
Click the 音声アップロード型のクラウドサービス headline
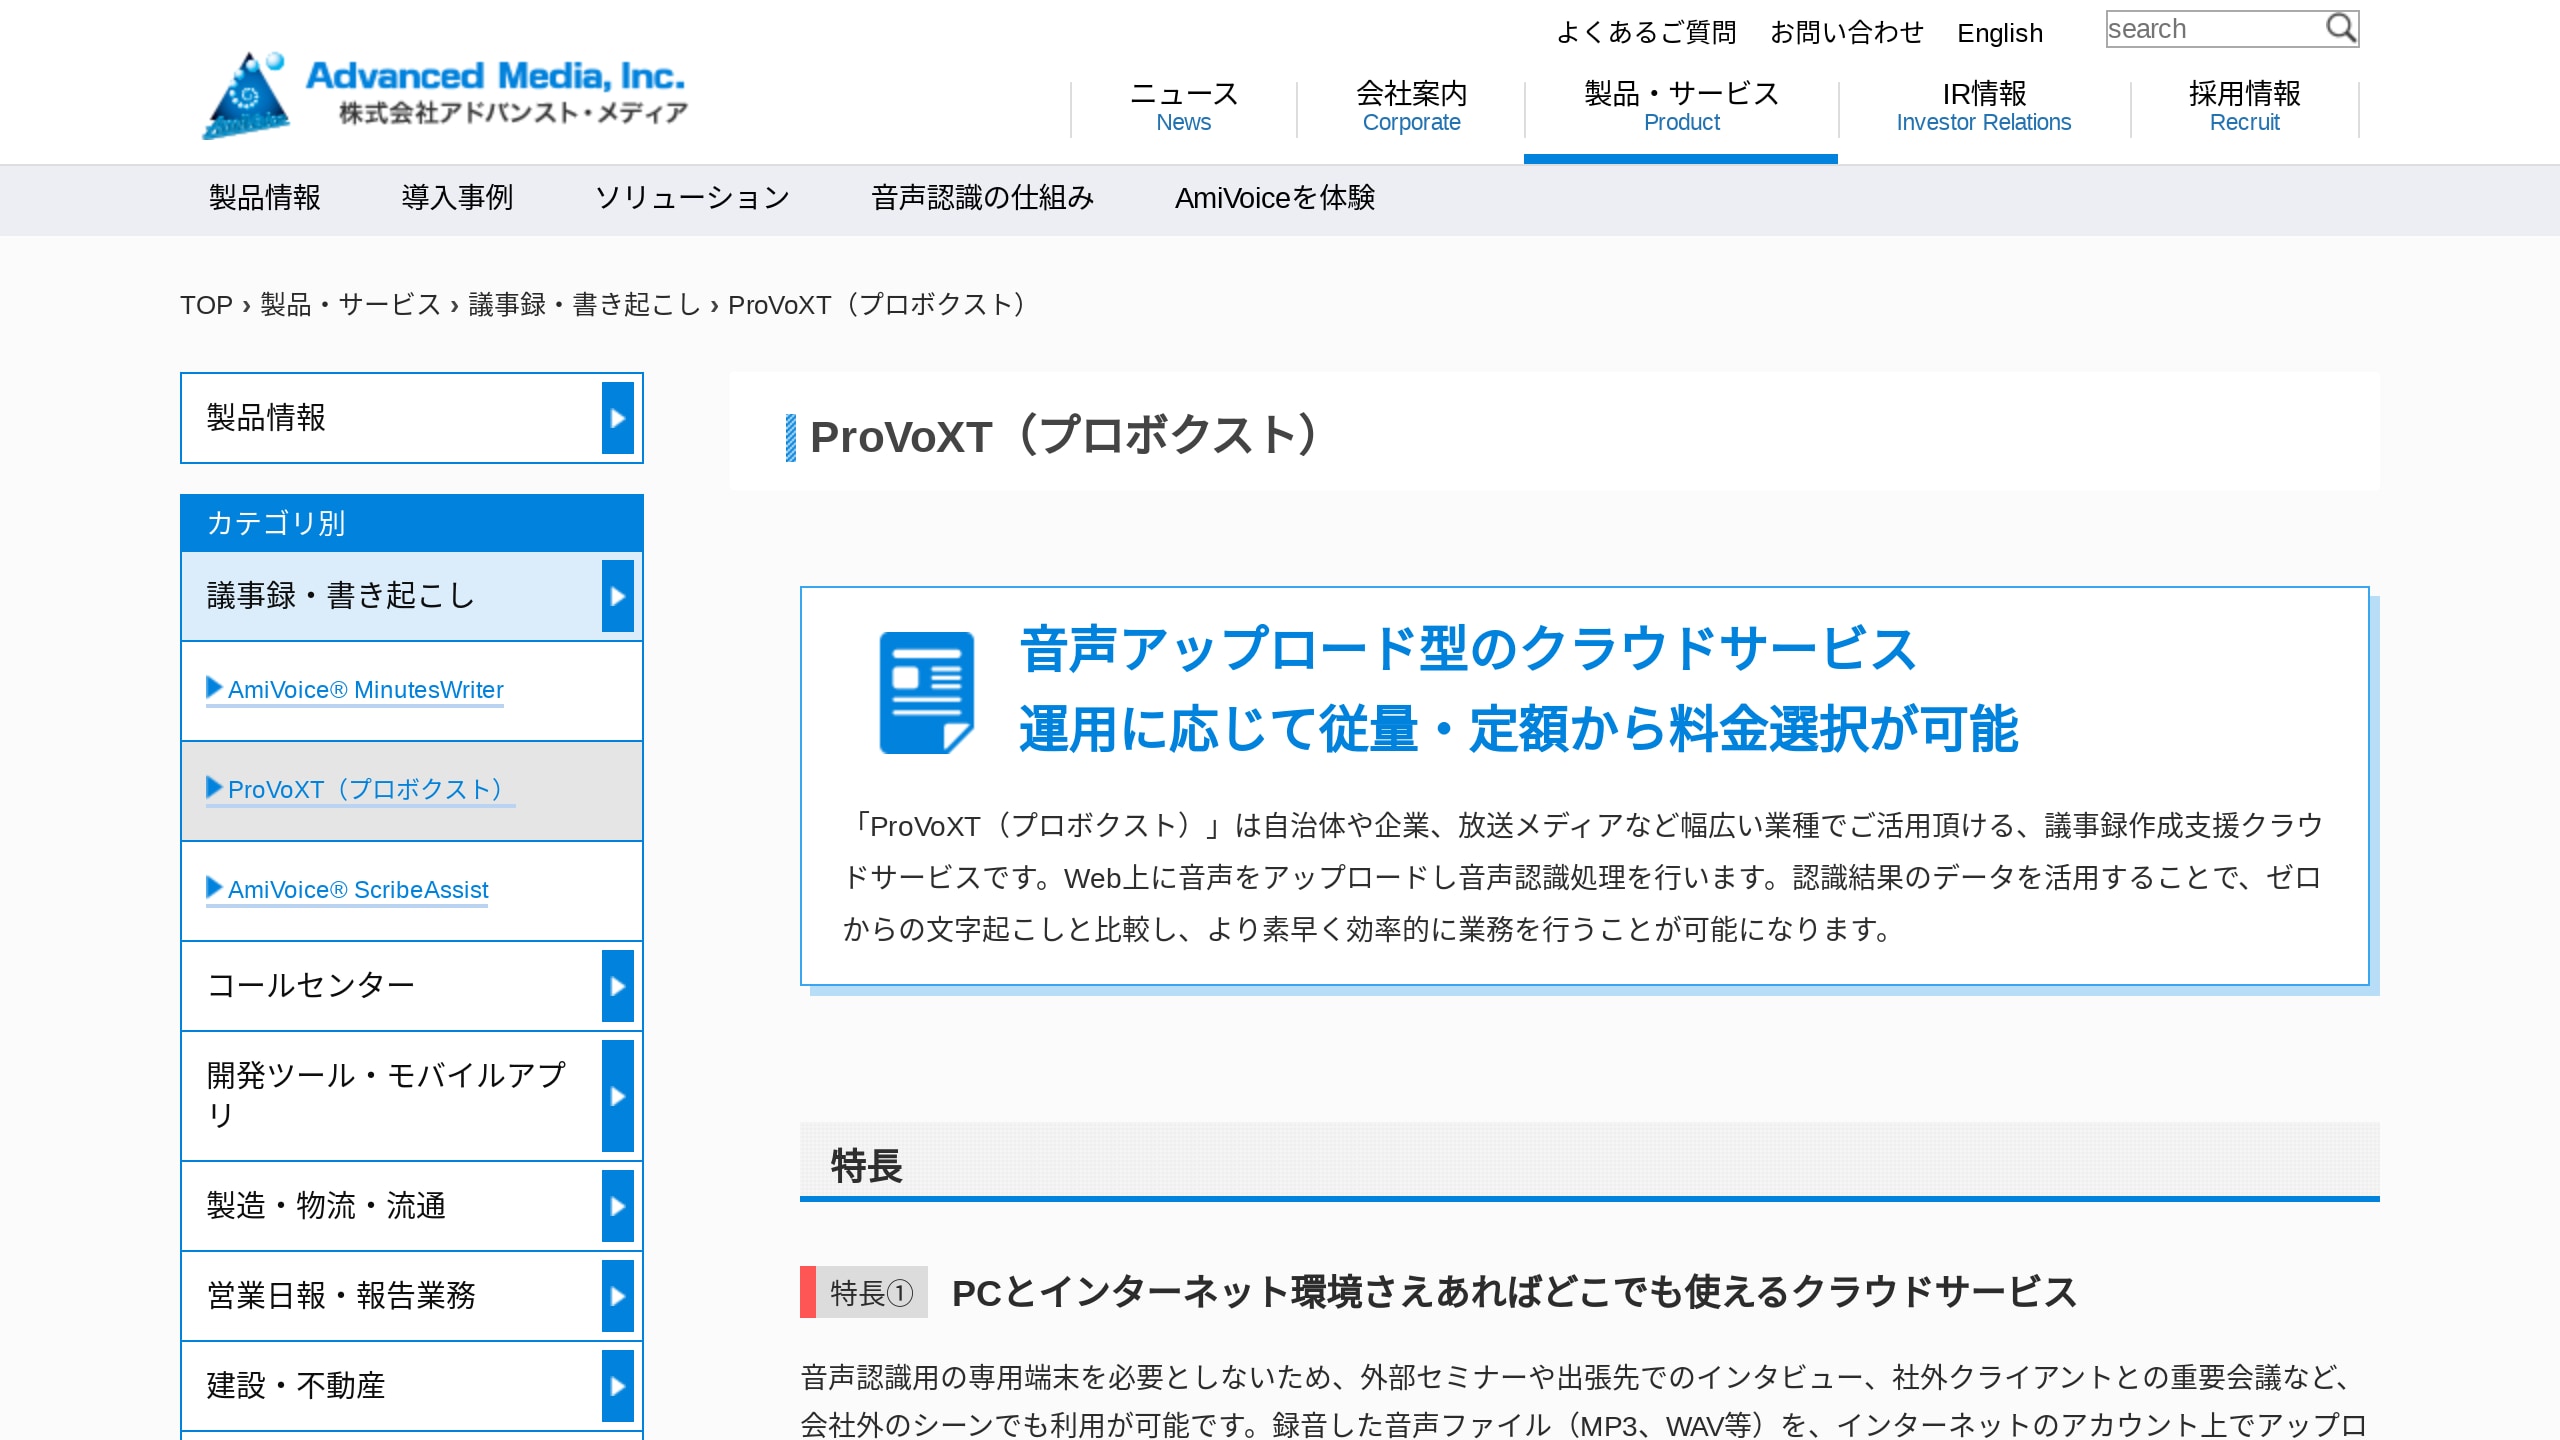[1468, 649]
